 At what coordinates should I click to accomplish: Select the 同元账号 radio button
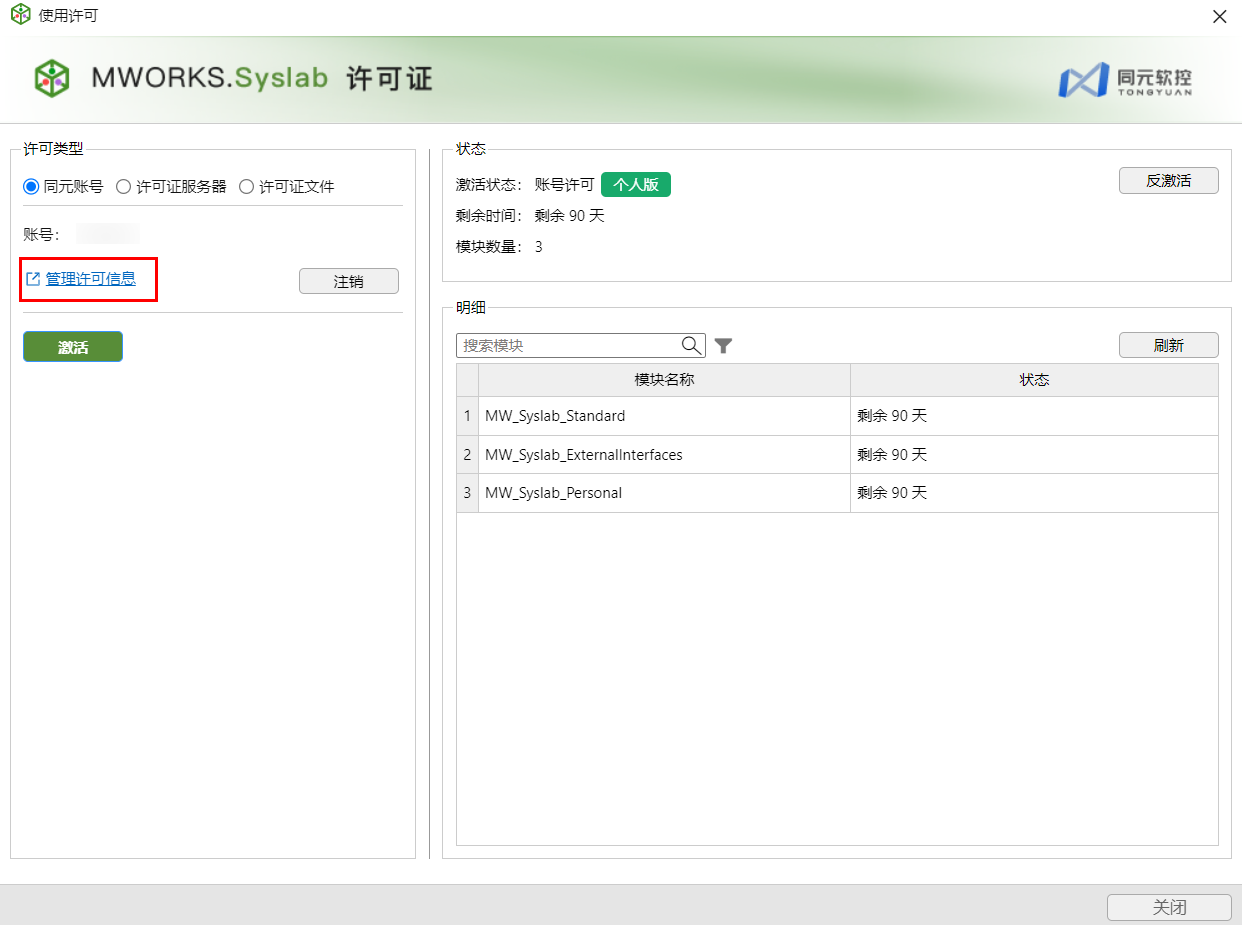31,186
